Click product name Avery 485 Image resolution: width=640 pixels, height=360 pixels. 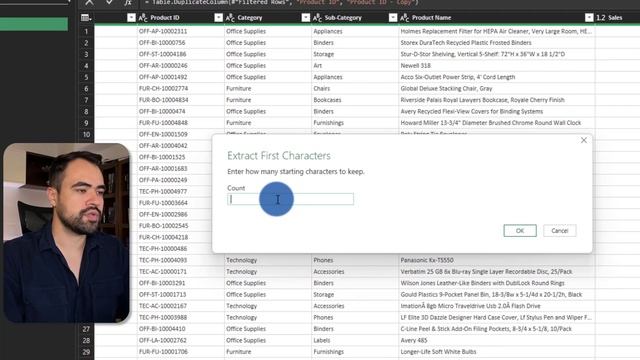414,340
